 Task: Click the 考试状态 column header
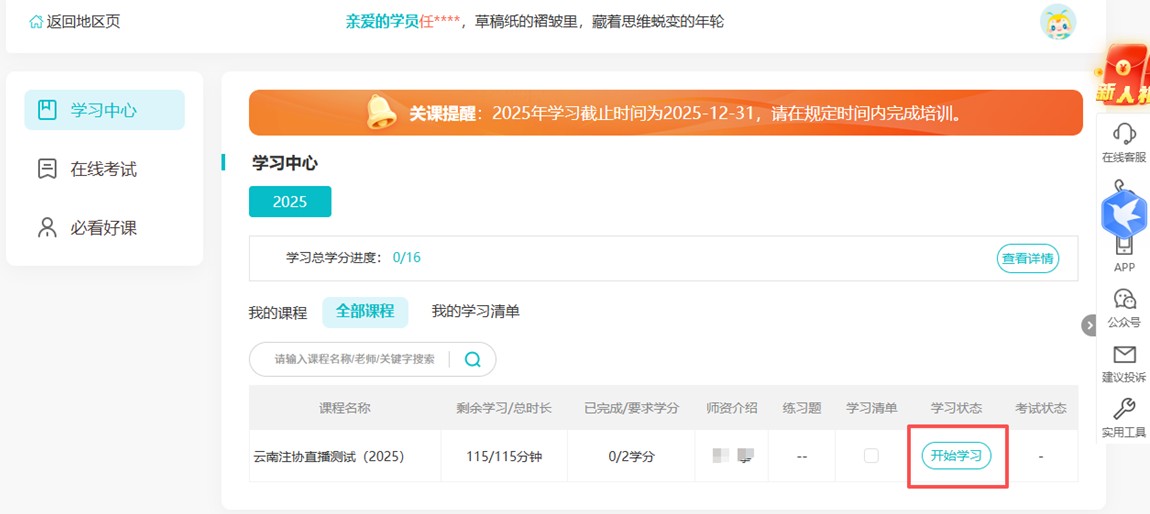(x=1041, y=408)
